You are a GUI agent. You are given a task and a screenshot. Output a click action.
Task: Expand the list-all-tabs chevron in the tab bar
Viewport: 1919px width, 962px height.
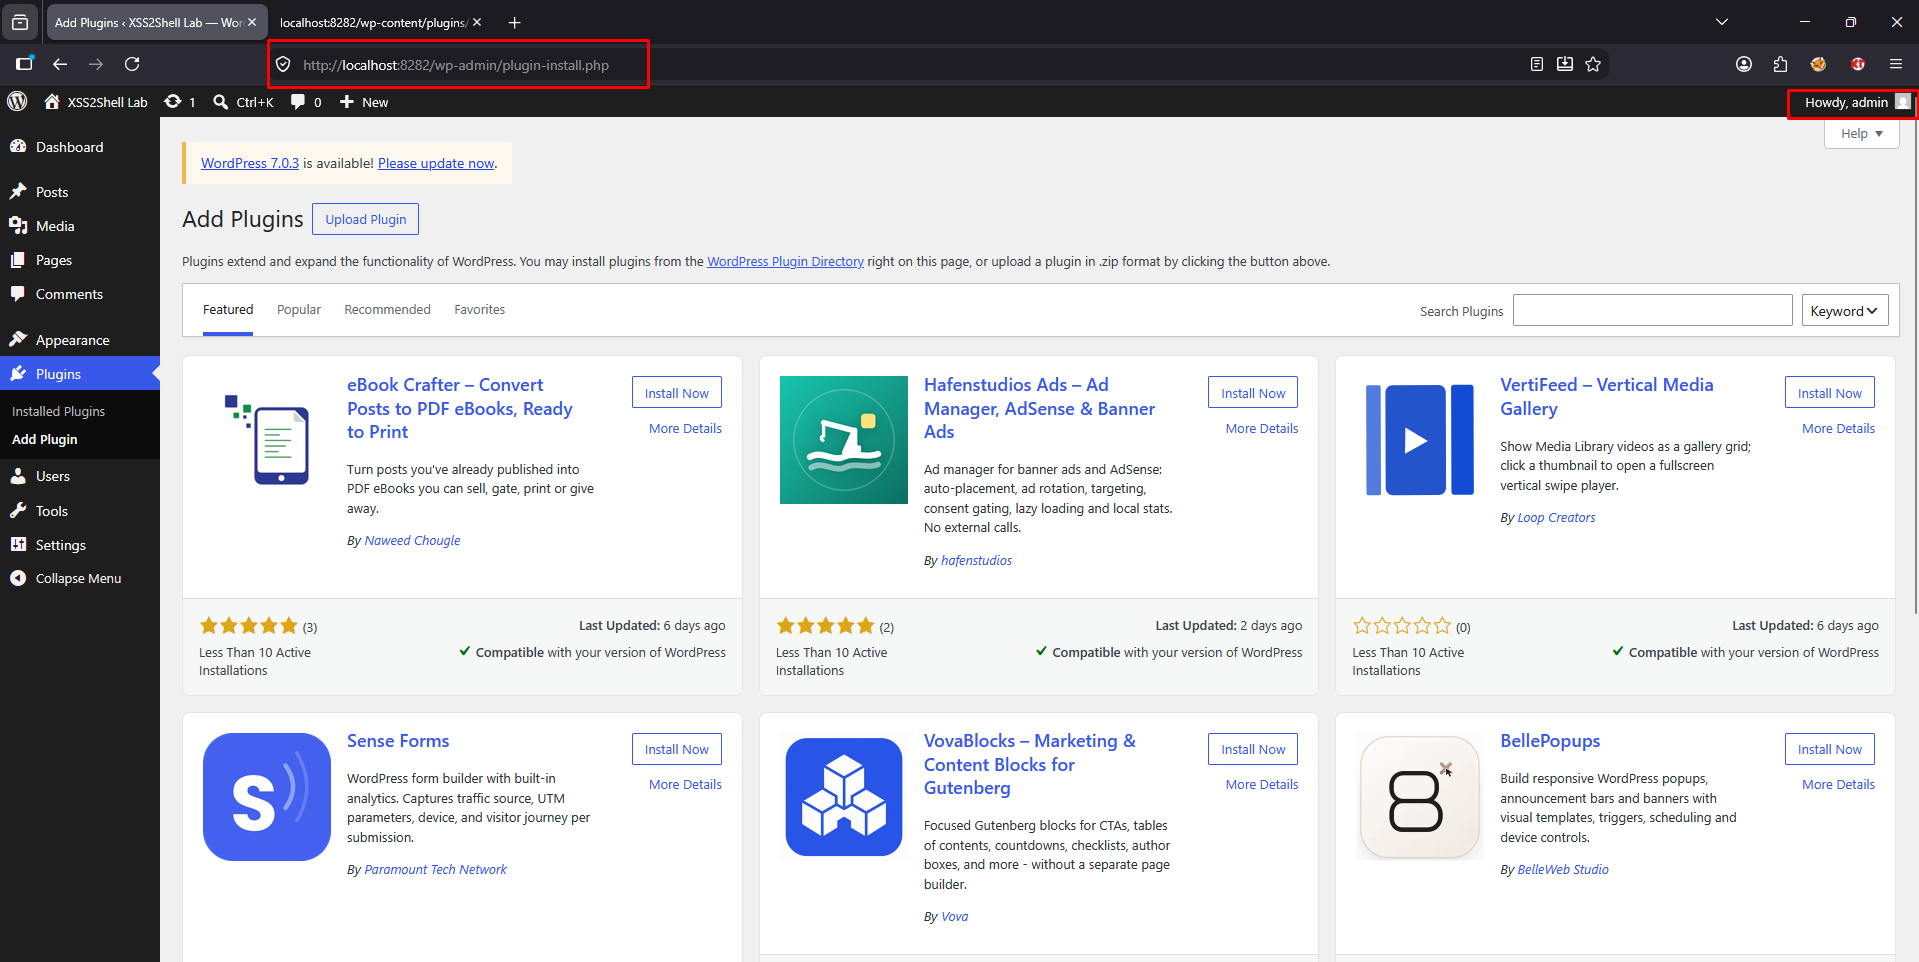pos(1722,22)
